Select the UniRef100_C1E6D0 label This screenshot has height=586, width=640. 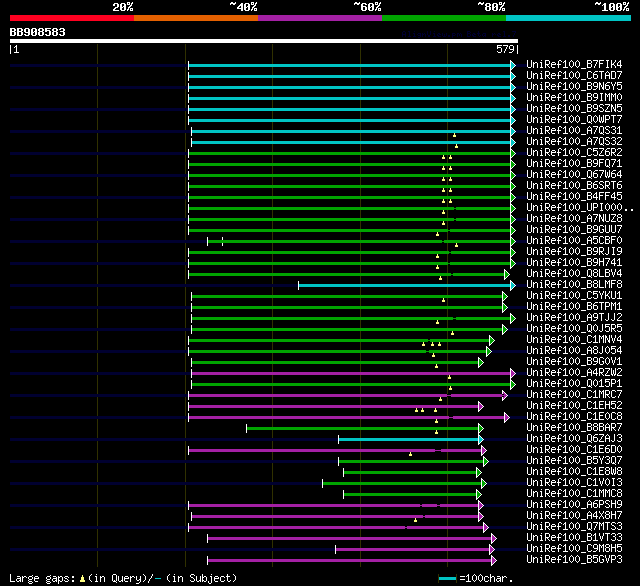click(574, 450)
